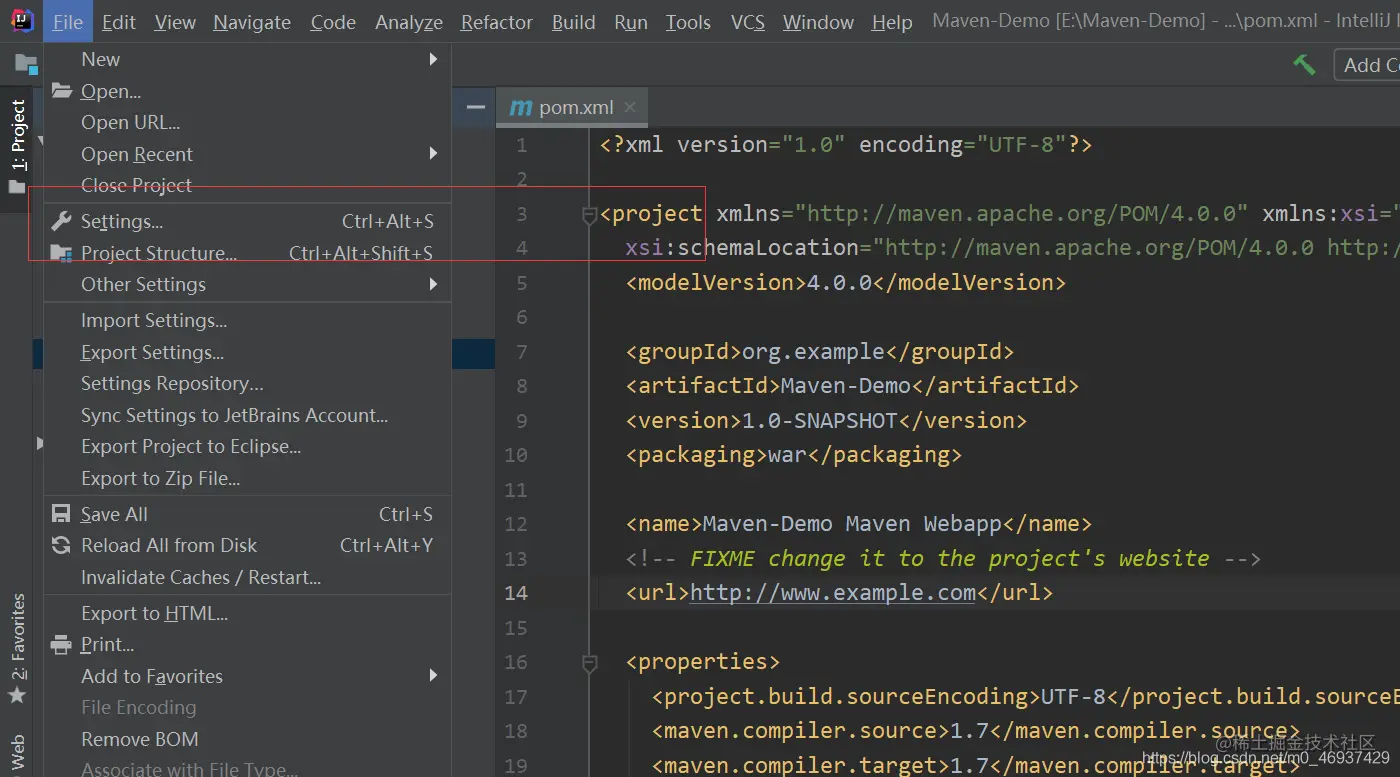Choose Sync Settings to JetBrains Account
Viewport: 1400px width, 777px height.
[x=247, y=415]
